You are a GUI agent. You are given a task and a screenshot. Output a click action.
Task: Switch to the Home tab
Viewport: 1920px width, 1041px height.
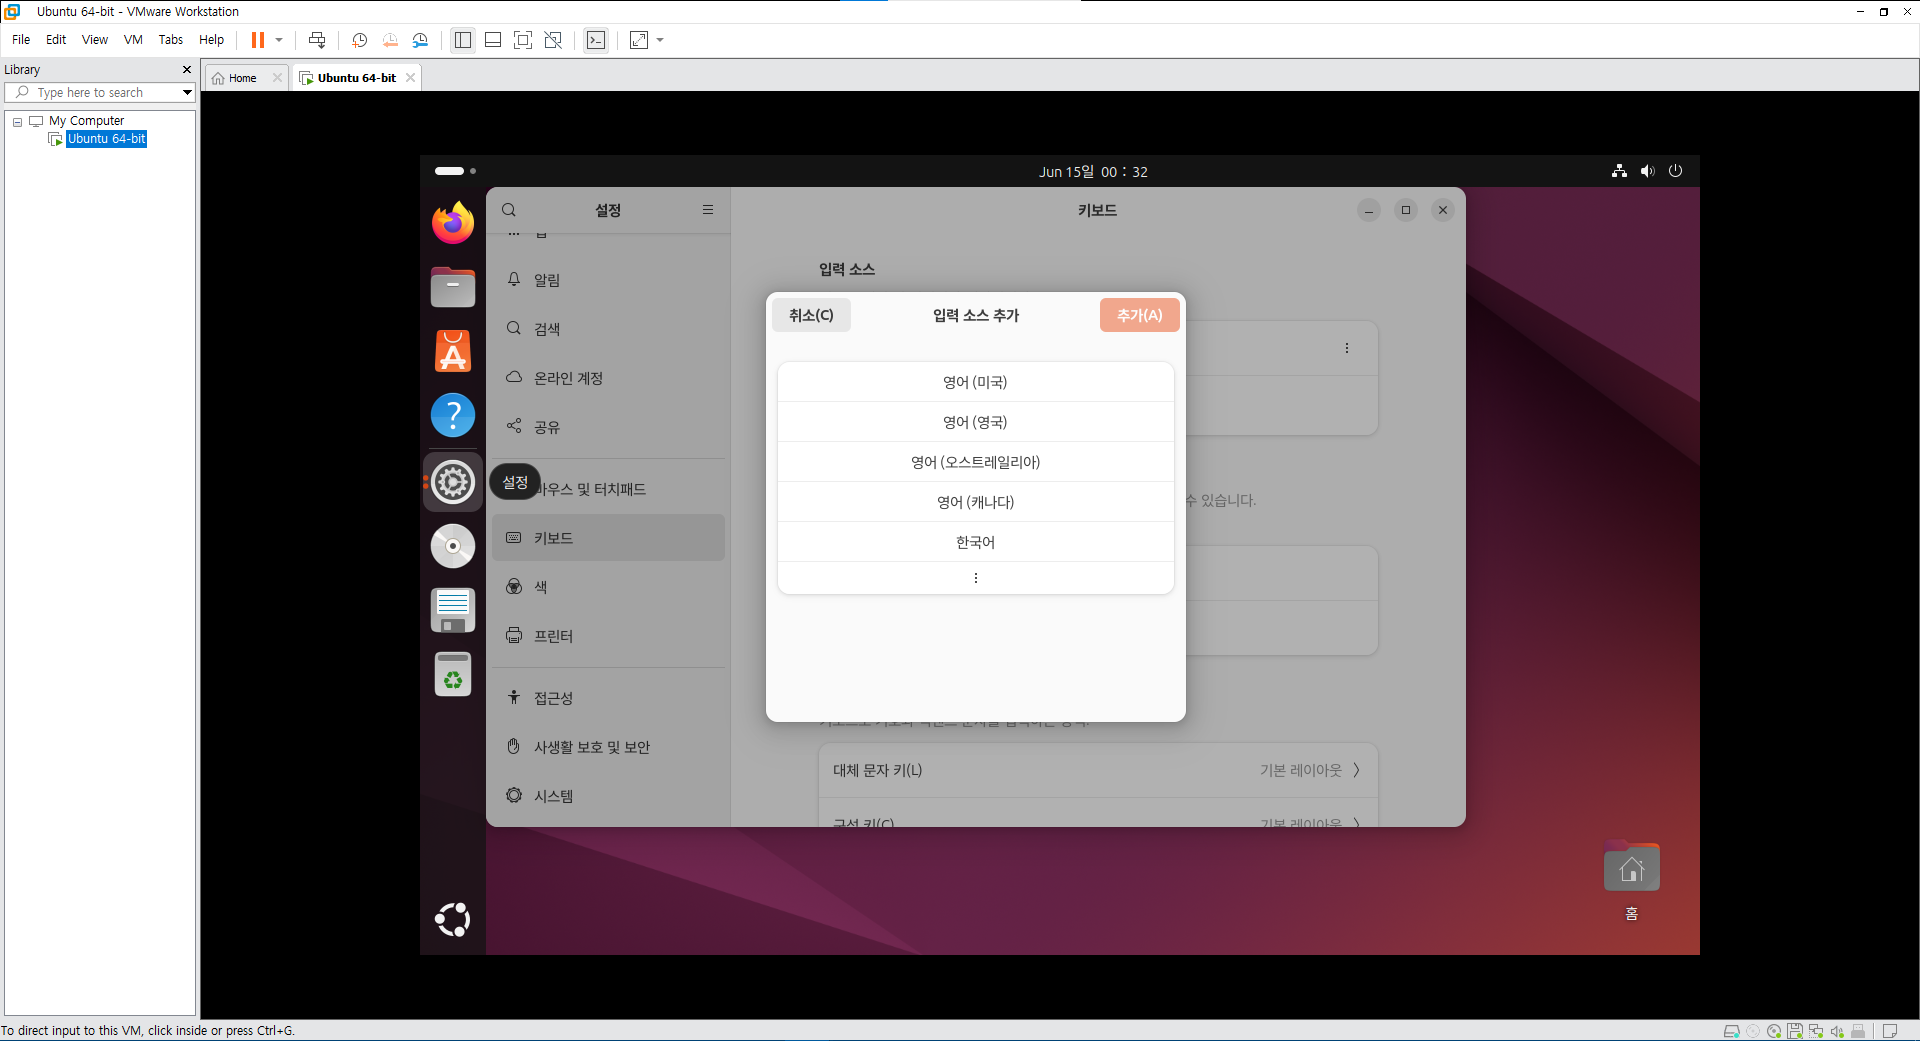242,78
